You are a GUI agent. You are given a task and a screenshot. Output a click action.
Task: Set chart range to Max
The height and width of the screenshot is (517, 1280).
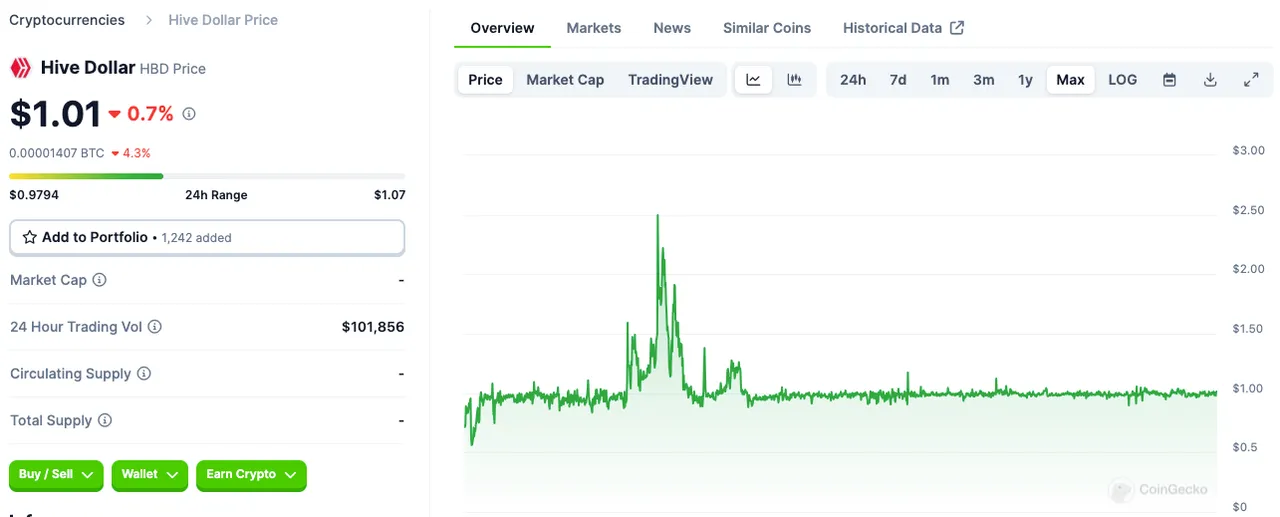coord(1071,80)
